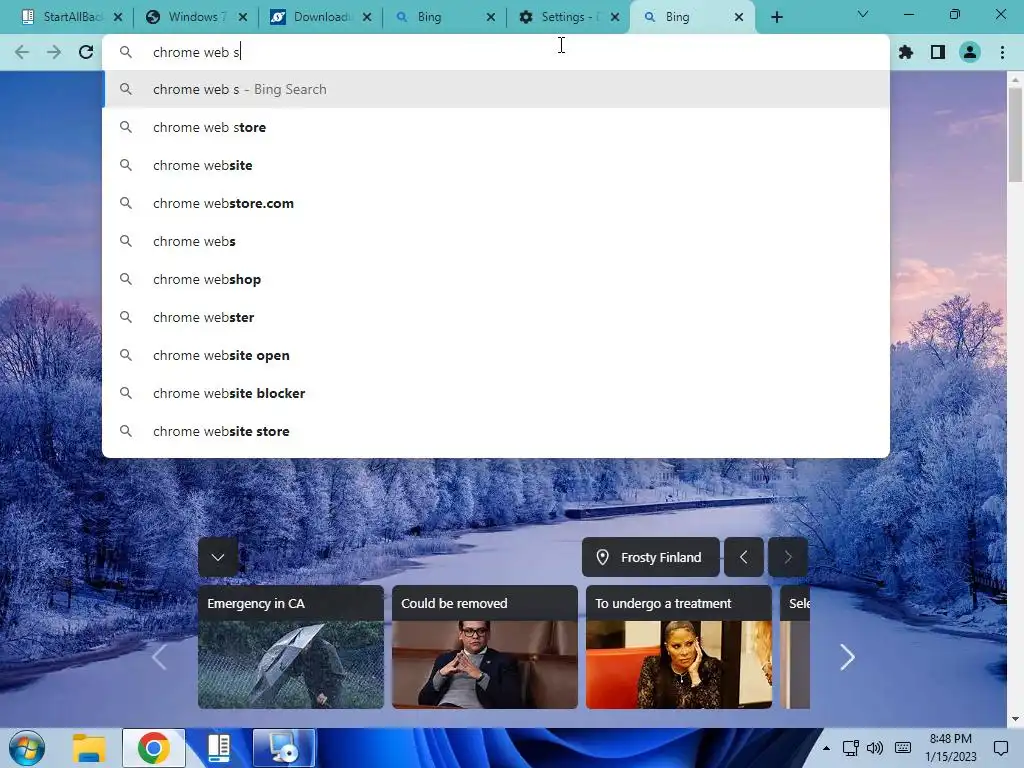The image size is (1024, 768).
Task: Open the installer taskbar icon
Action: tap(284, 748)
